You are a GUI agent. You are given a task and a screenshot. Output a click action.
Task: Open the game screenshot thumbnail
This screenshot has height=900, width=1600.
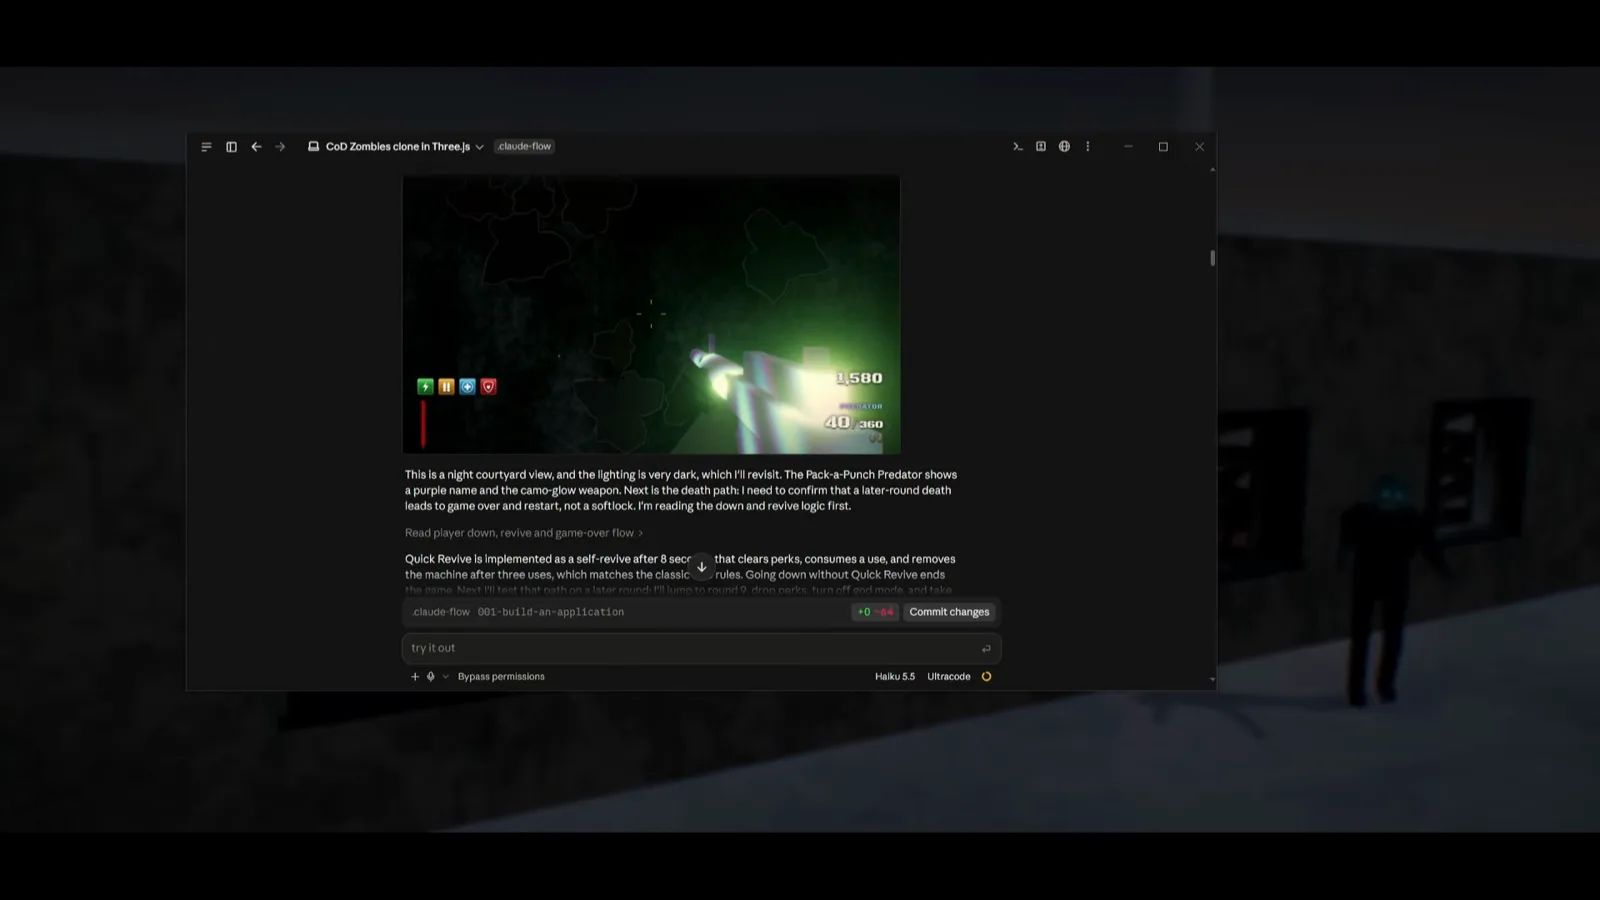pyautogui.click(x=651, y=315)
